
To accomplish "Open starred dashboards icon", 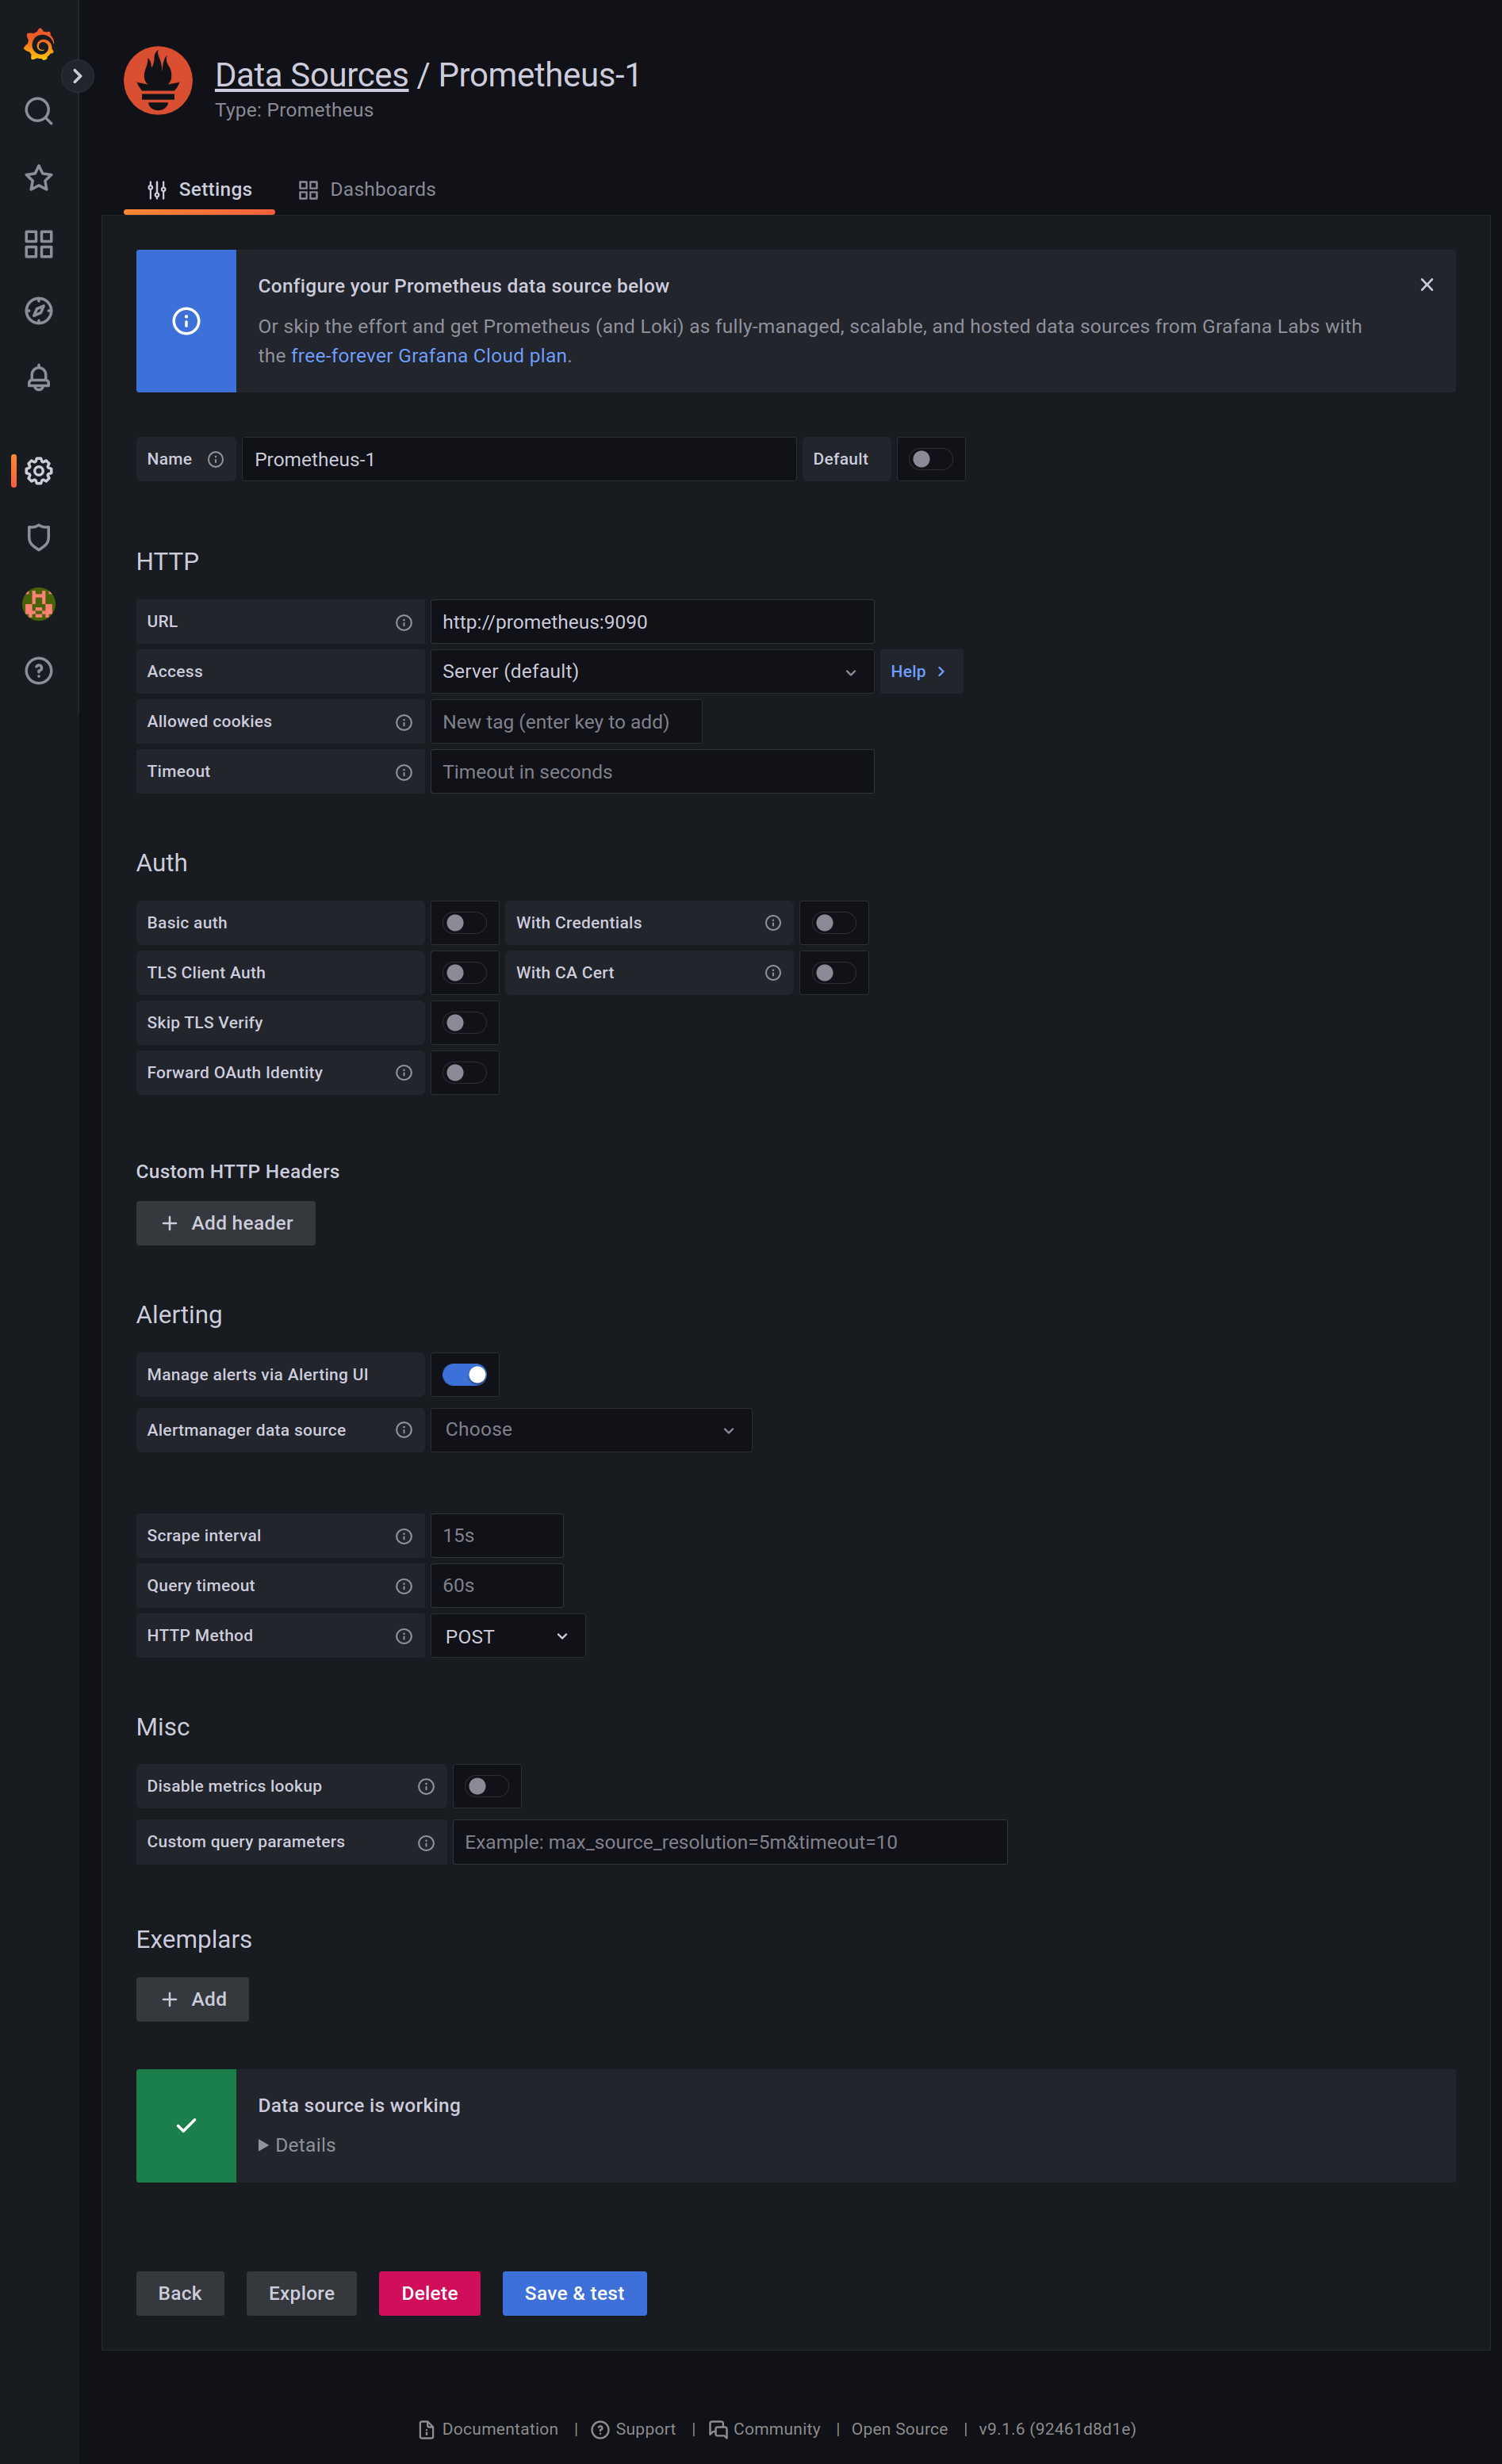I will coord(39,178).
